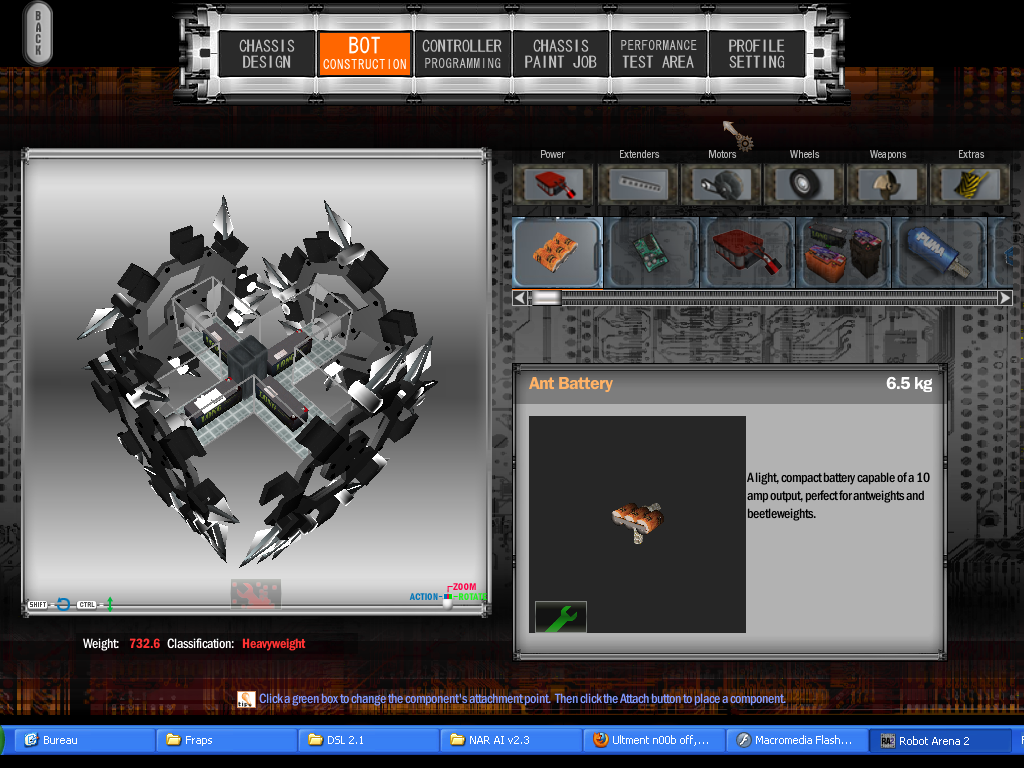This screenshot has height=768, width=1024.
Task: Open the Fraps folder in the taskbar
Action: click(x=227, y=740)
